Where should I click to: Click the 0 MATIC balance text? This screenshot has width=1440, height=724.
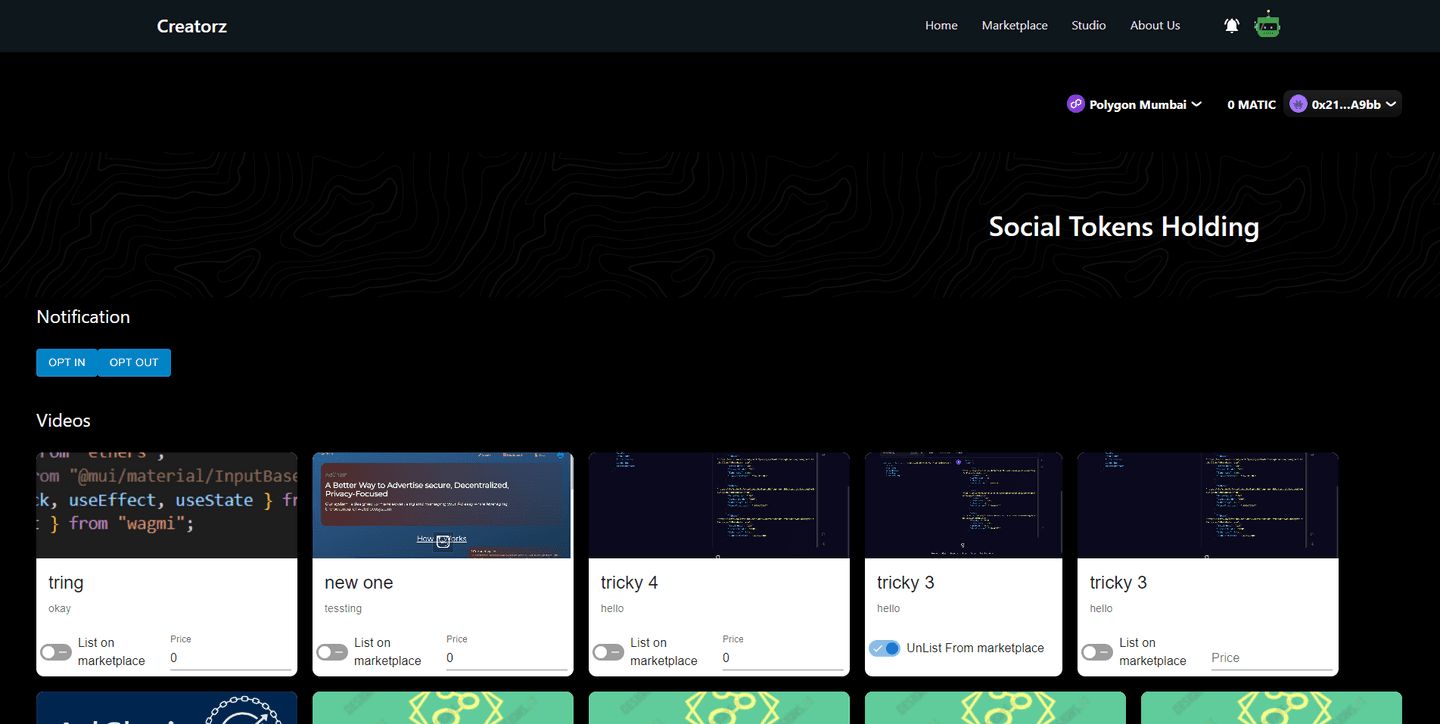coord(1251,104)
